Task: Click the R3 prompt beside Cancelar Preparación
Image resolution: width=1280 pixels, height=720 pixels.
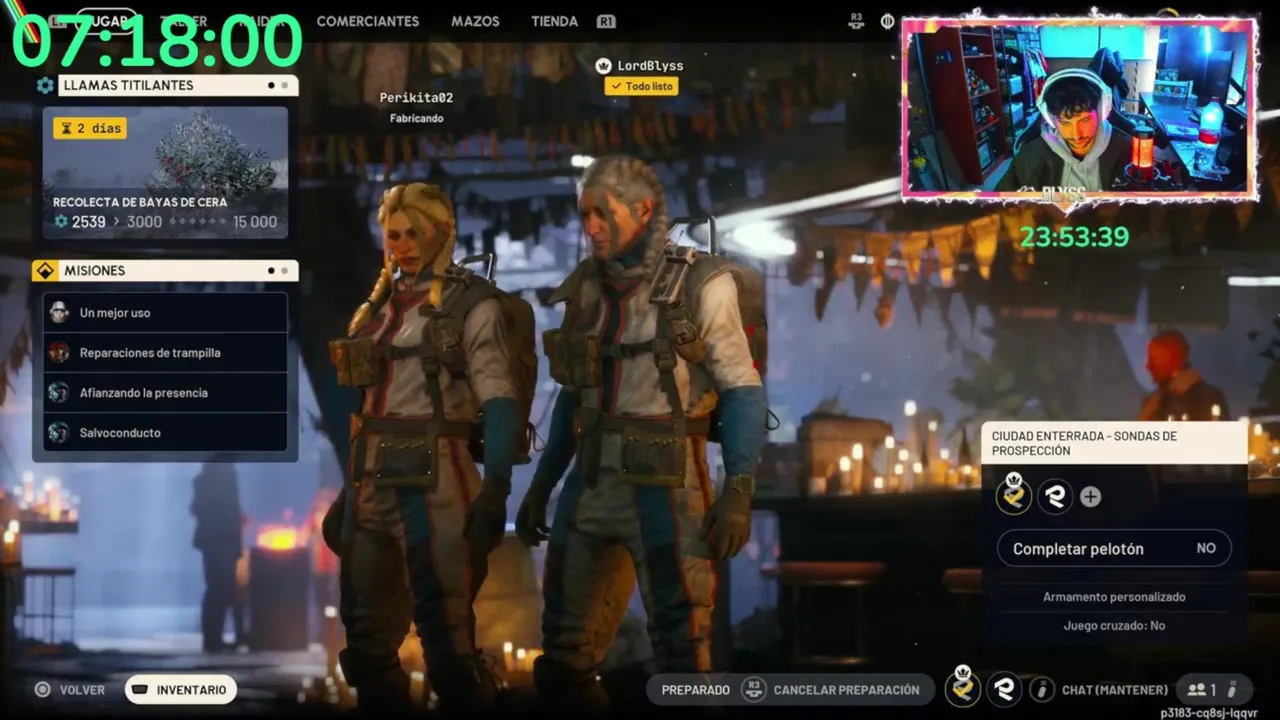Action: (x=753, y=689)
